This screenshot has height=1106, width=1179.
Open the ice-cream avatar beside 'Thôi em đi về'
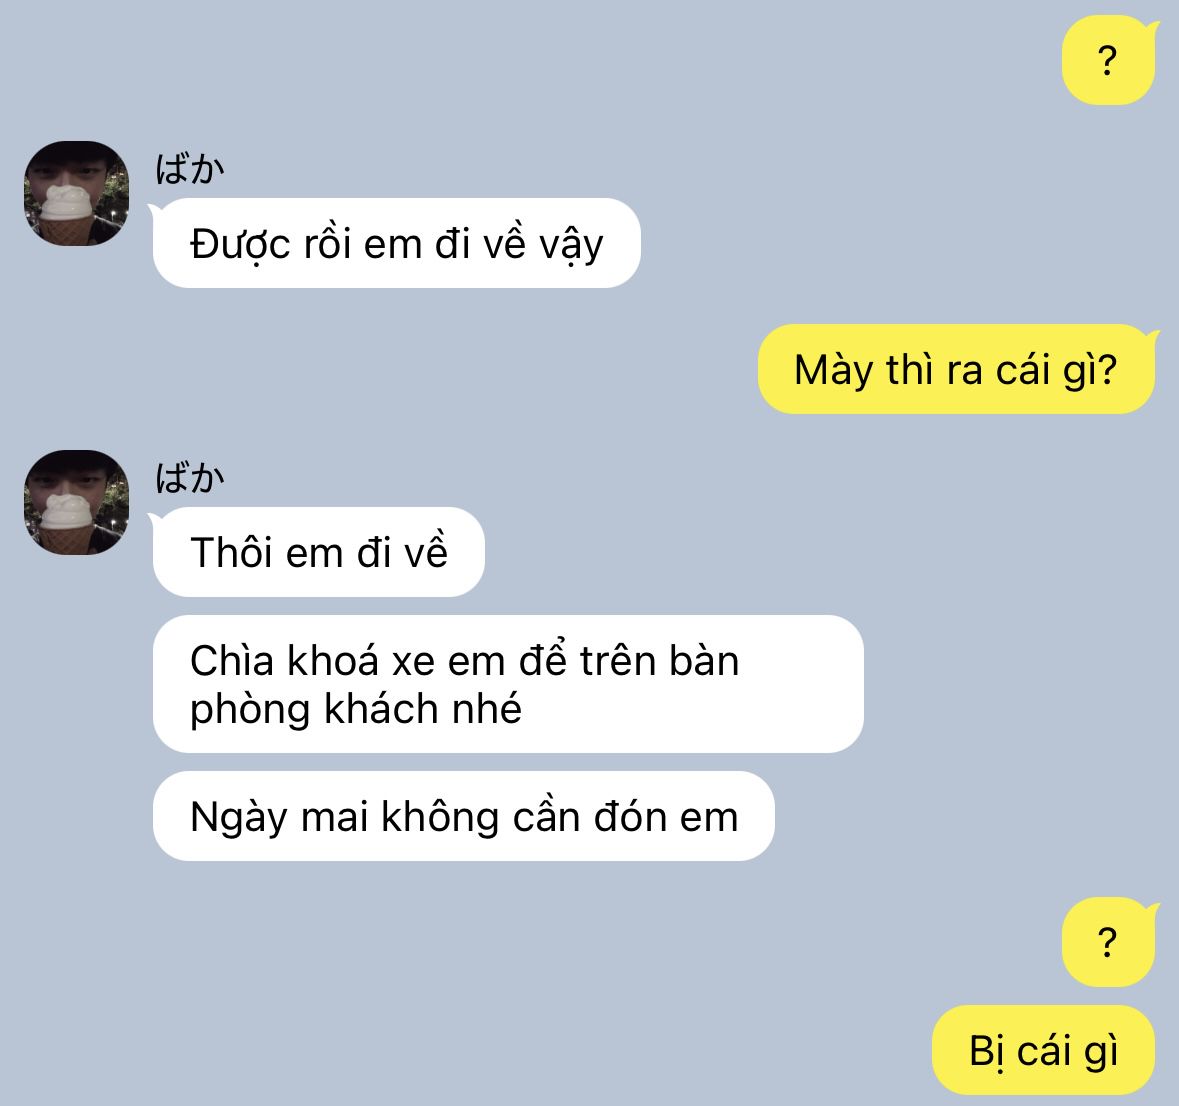(77, 502)
